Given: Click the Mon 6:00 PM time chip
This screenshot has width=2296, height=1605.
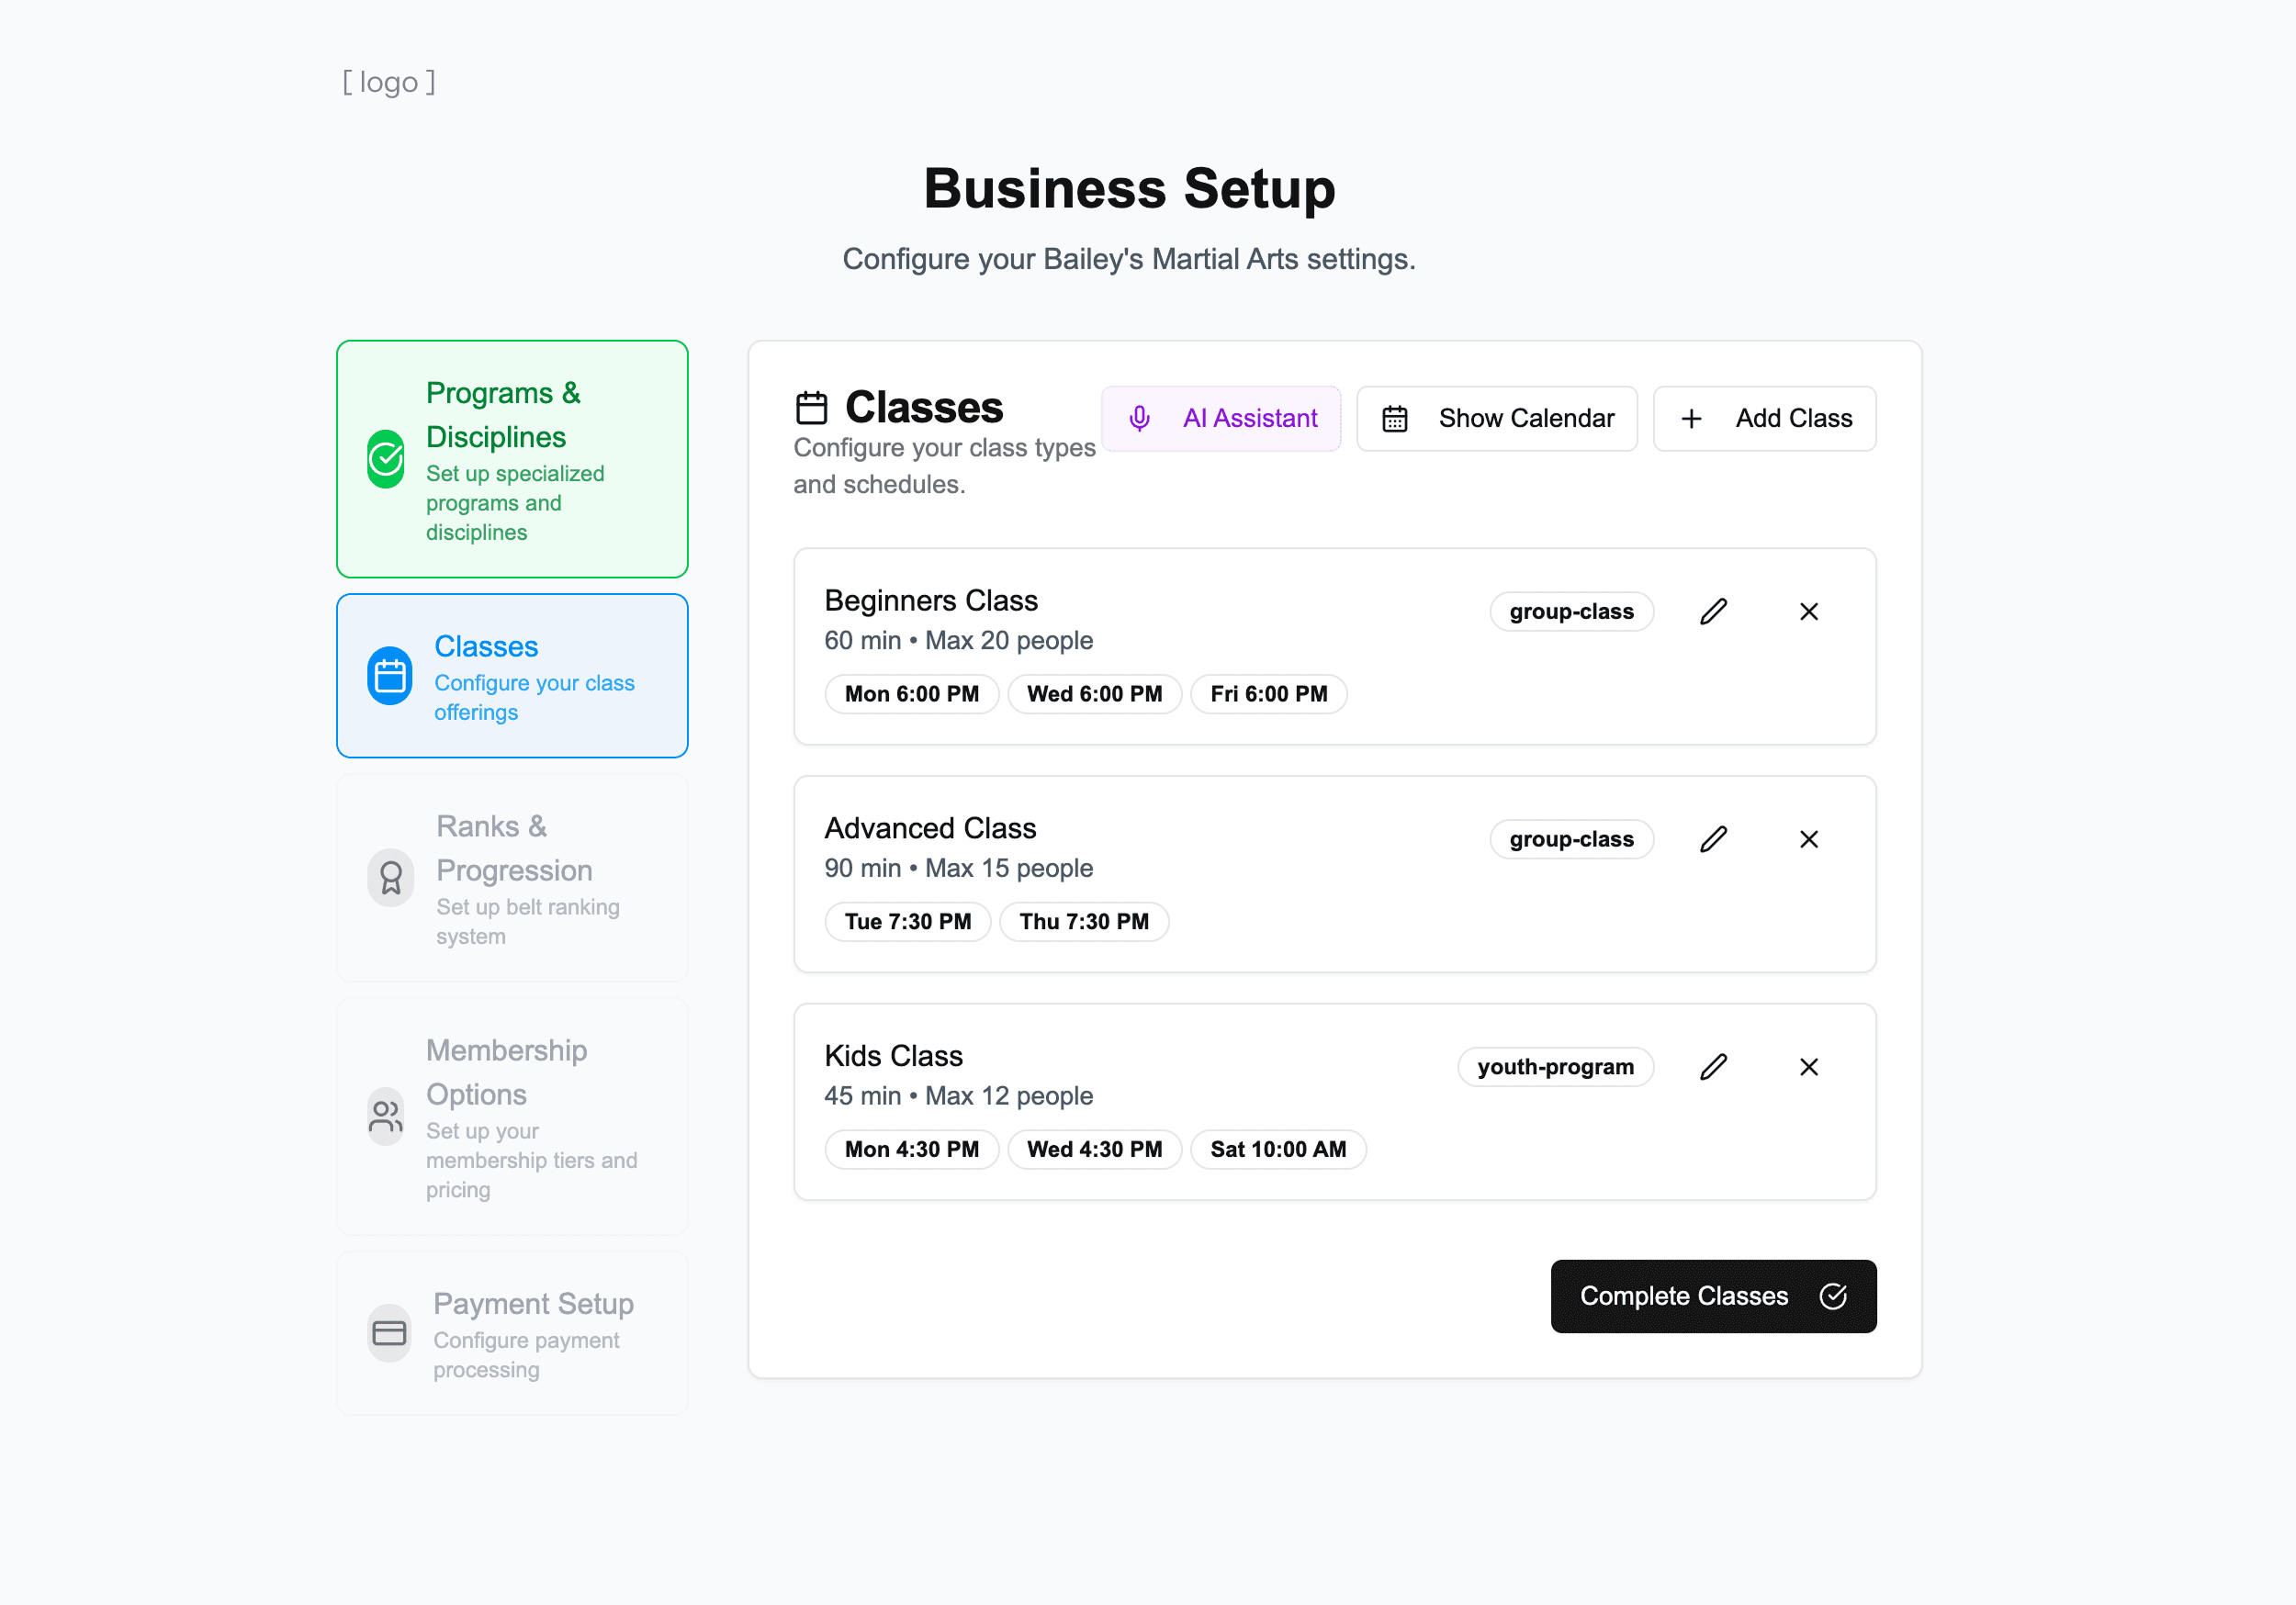Looking at the screenshot, I should tap(911, 694).
